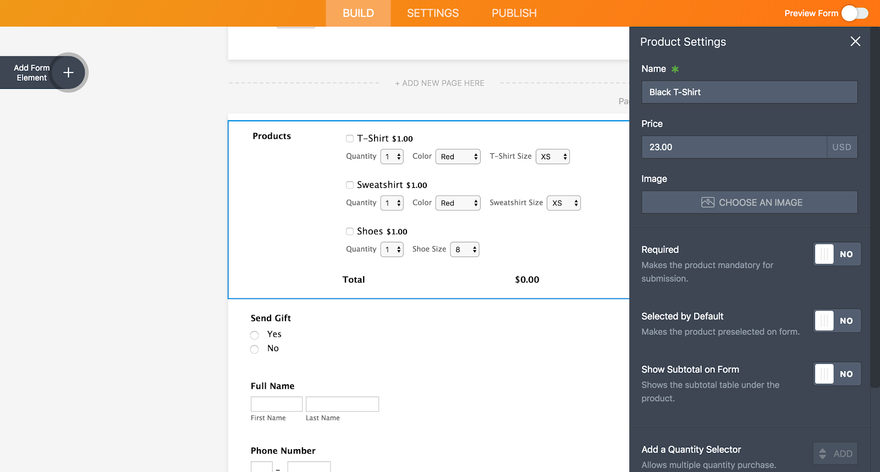Viewport: 880px width, 472px height.
Task: Click the Shoes $1.00 product name
Action: [382, 231]
